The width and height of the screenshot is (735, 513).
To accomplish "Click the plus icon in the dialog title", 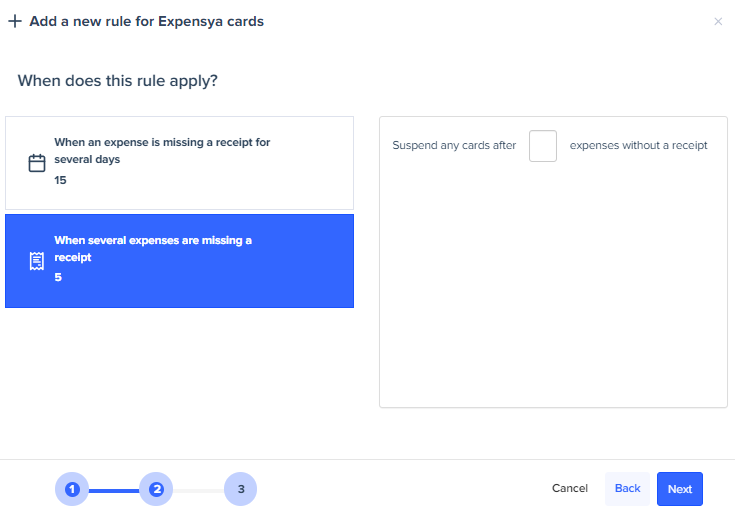I will [x=14, y=21].
